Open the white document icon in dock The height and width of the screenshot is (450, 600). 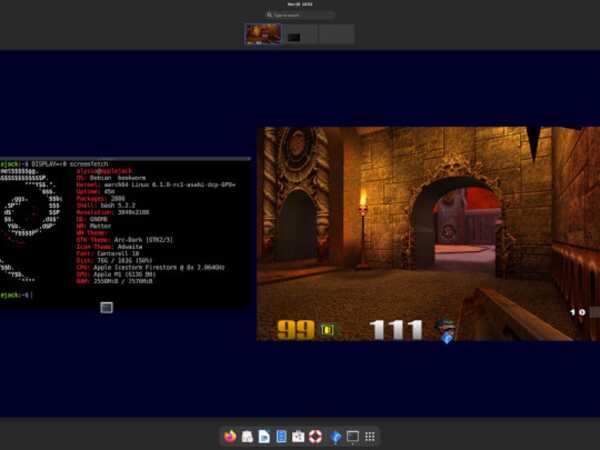pos(264,436)
